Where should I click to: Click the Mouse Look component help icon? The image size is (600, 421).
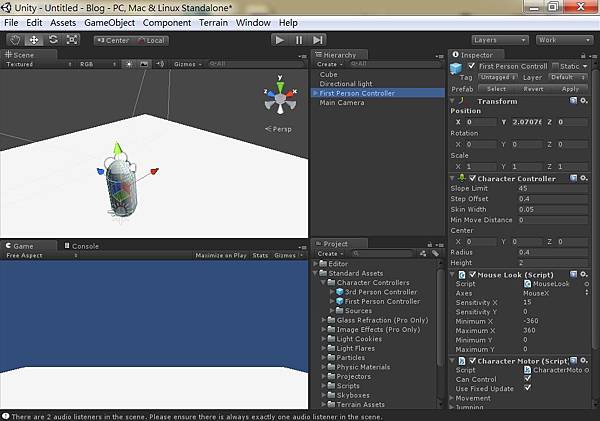[573, 274]
